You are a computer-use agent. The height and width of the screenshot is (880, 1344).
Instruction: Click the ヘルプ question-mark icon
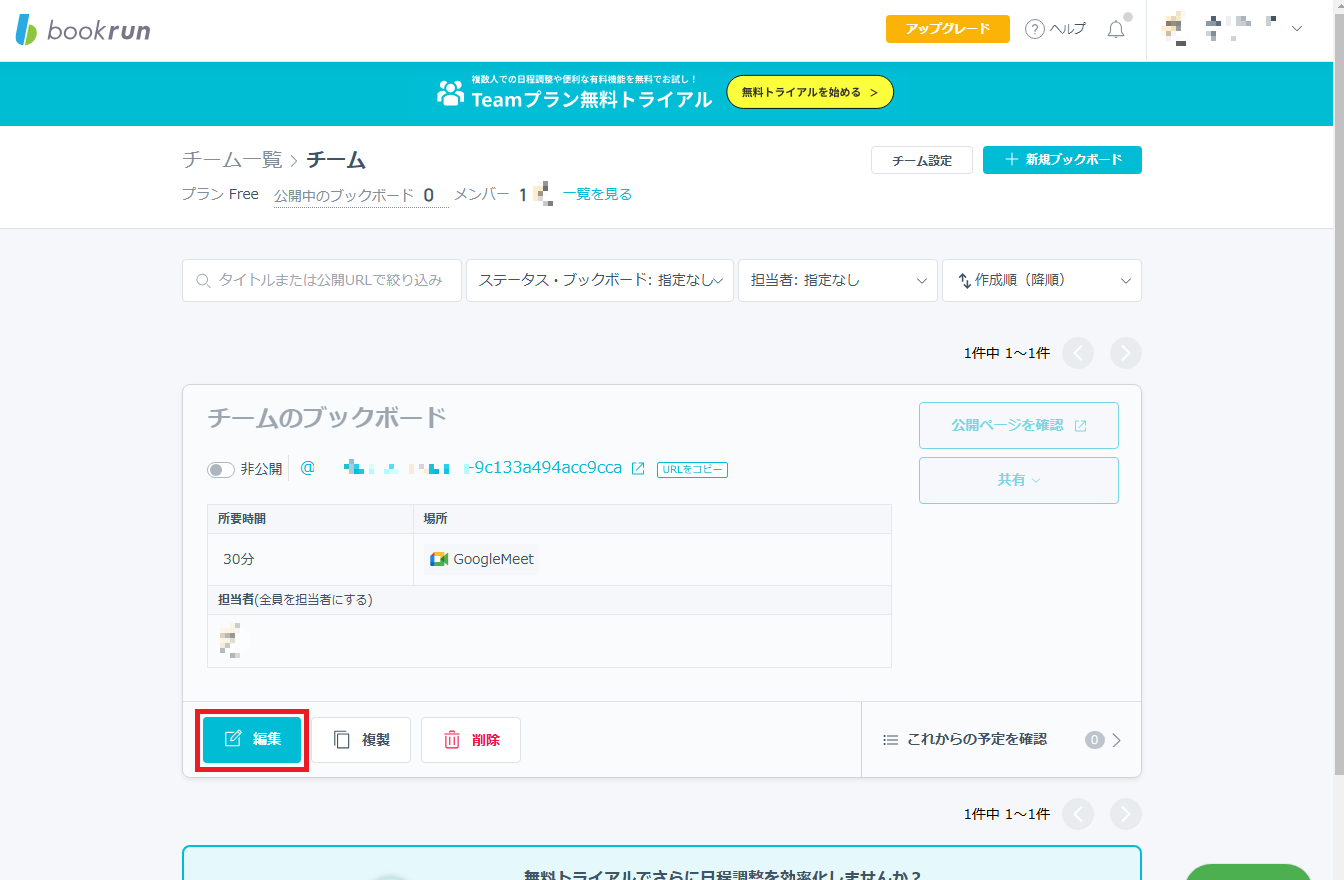coord(1033,29)
